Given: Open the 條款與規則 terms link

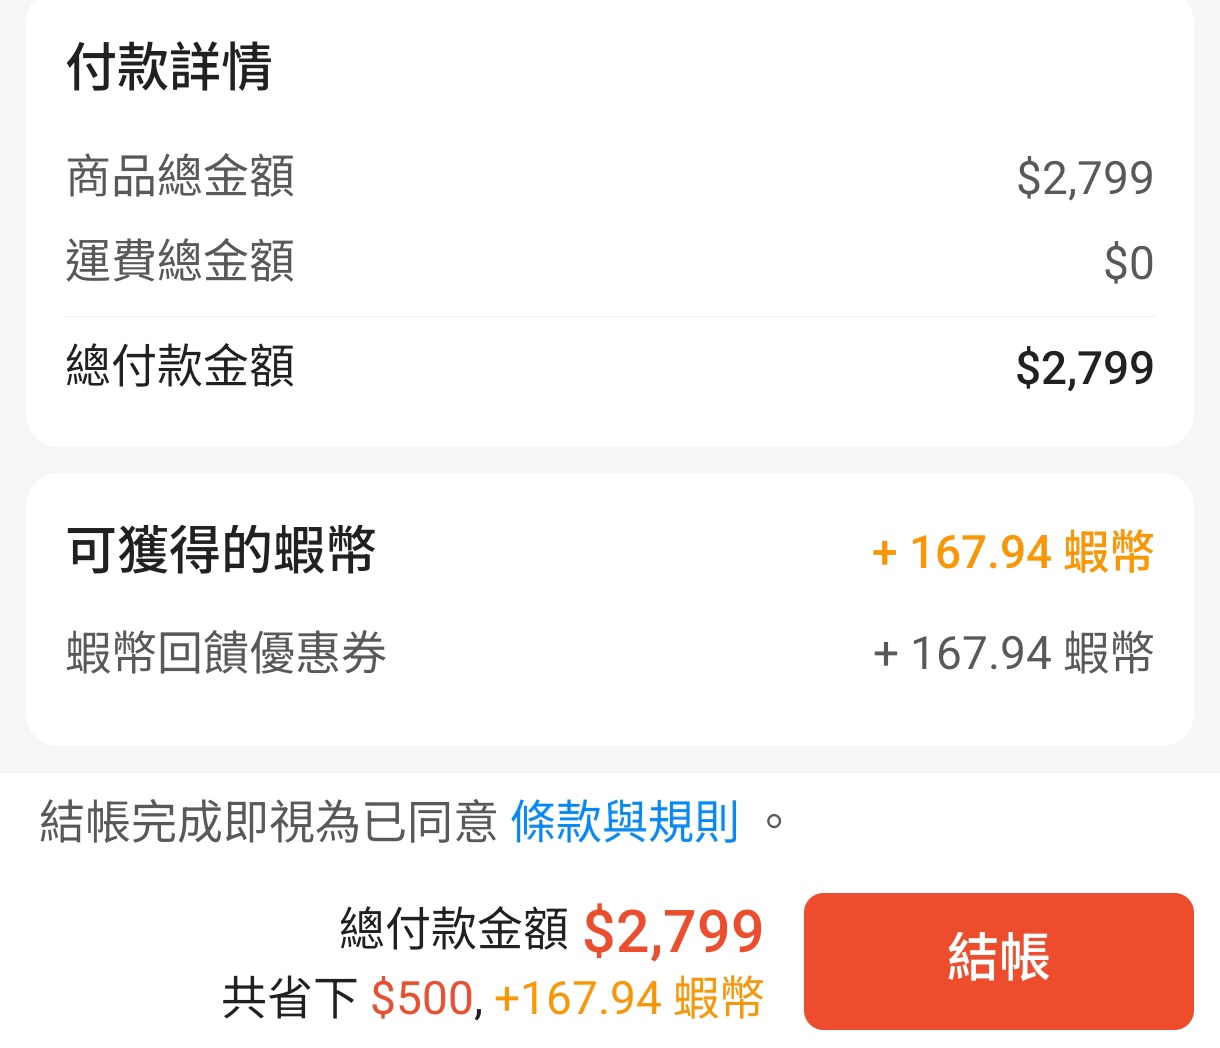Looking at the screenshot, I should pos(624,823).
